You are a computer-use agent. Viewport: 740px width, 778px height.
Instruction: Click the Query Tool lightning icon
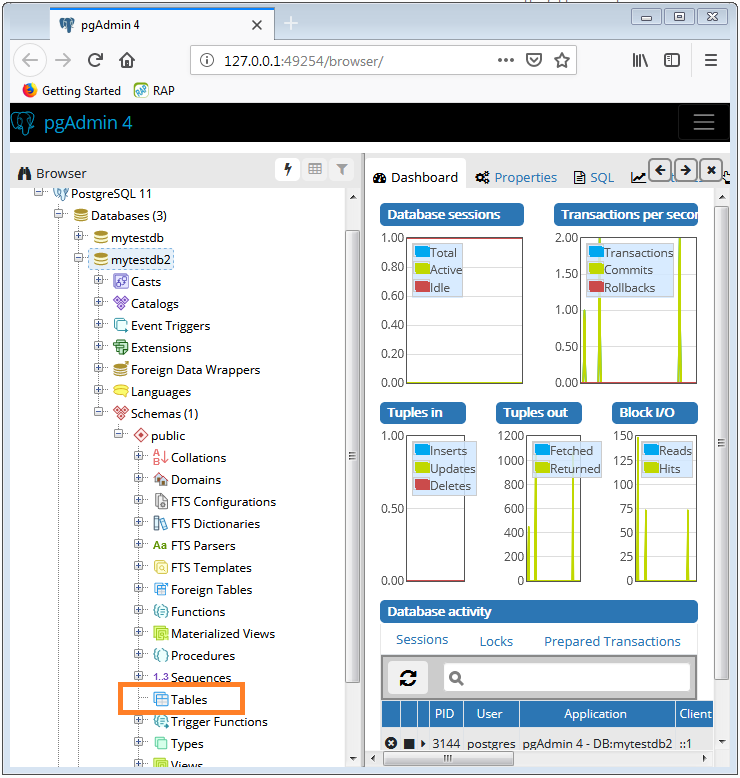(287, 170)
